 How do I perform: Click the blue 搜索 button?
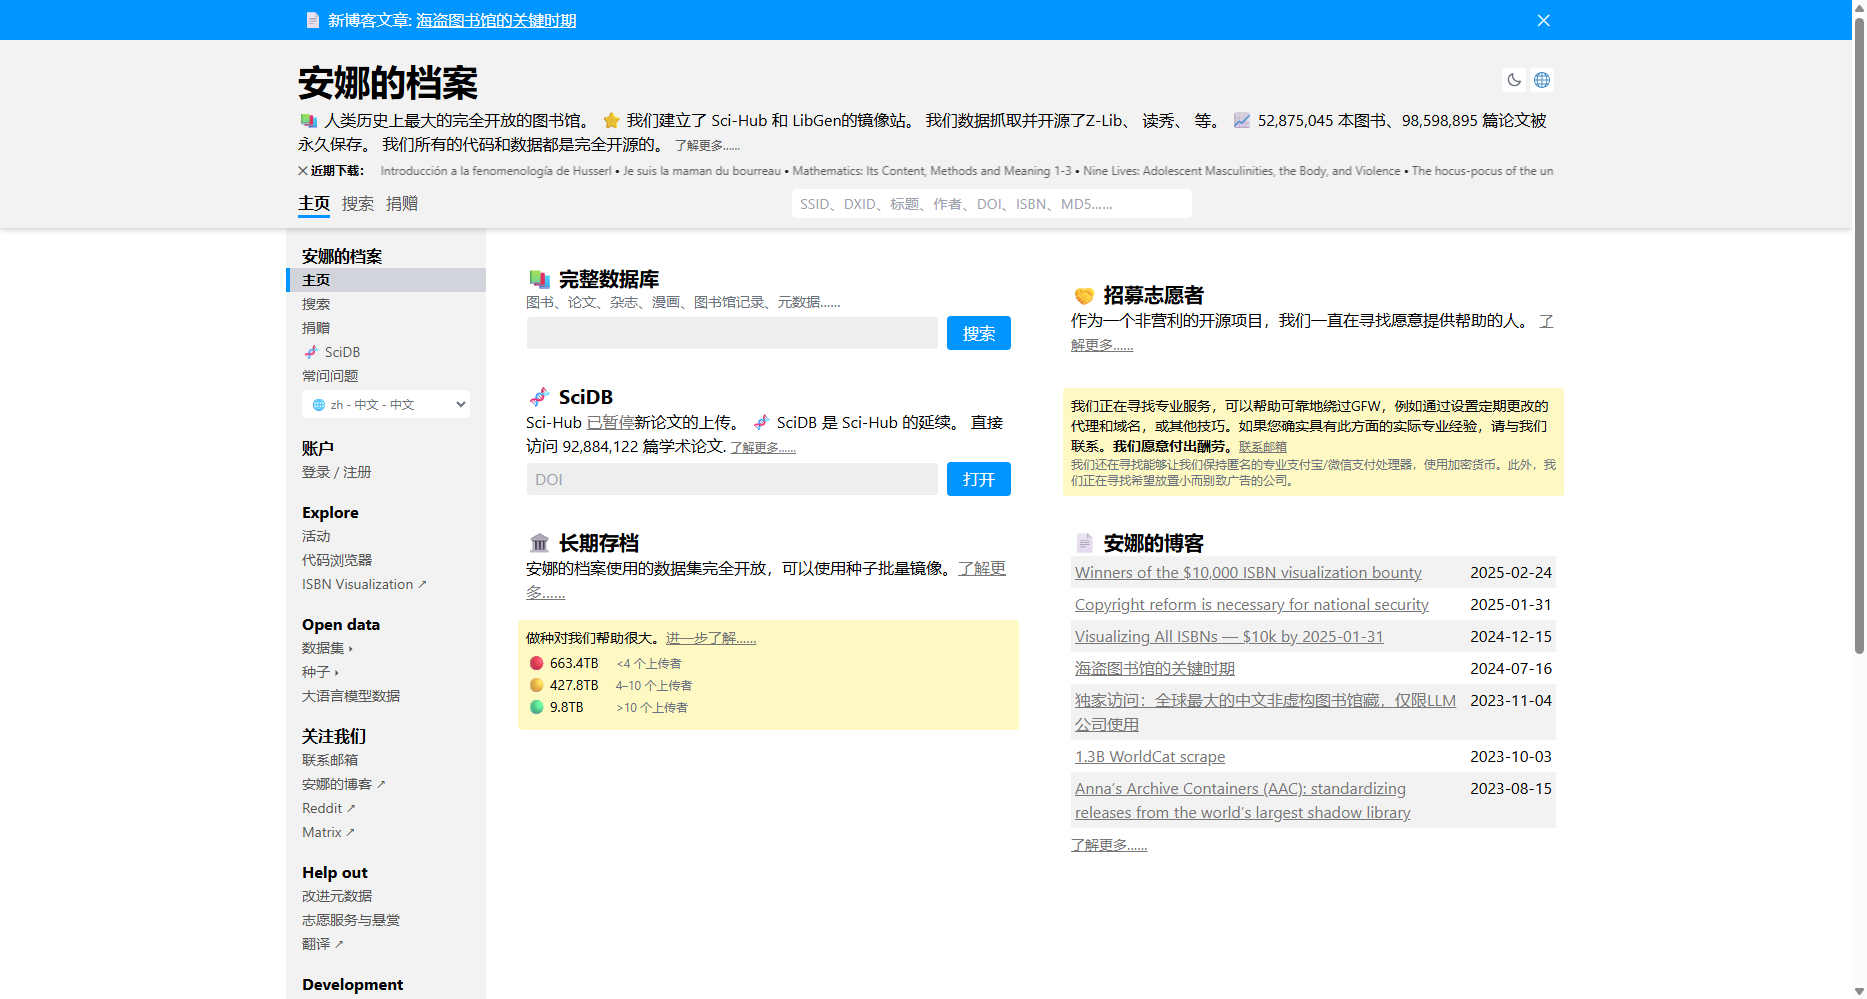click(x=979, y=333)
